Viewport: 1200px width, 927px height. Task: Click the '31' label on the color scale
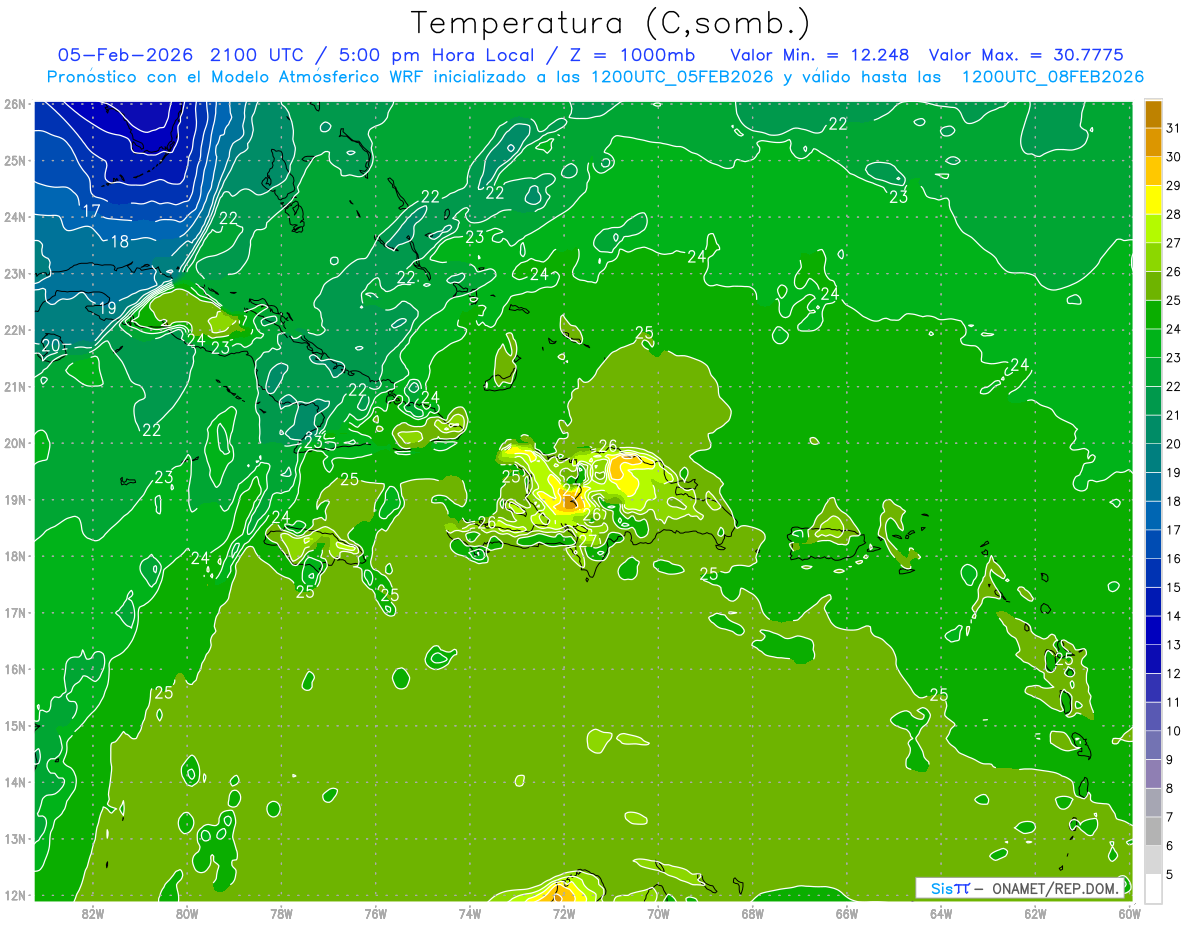pyautogui.click(x=1173, y=128)
